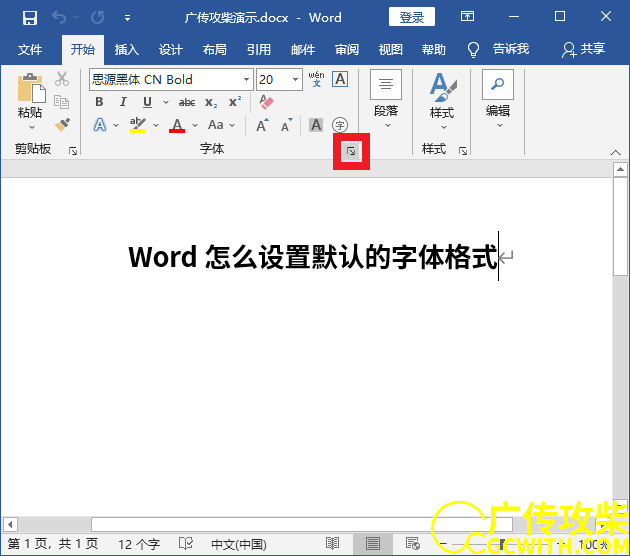Apply text effects outlined A
This screenshot has width=630, height=556.
100,125
